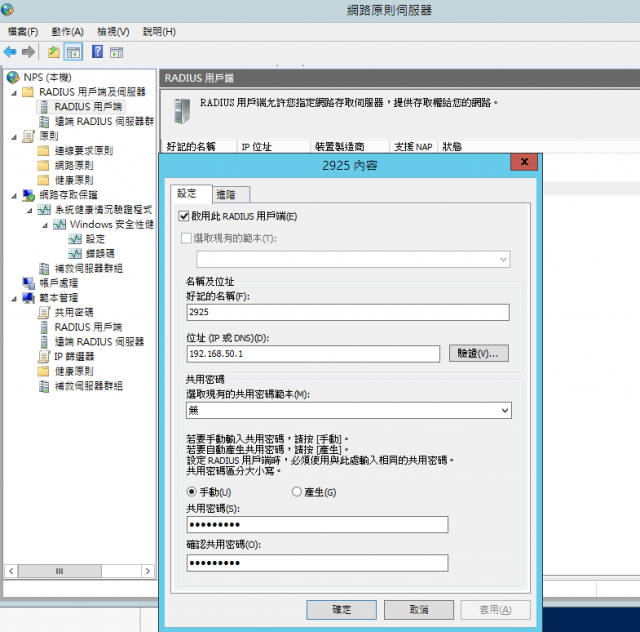This screenshot has width=640, height=632.
Task: Click the 原則 policy scroll icon
Action: (x=29, y=136)
